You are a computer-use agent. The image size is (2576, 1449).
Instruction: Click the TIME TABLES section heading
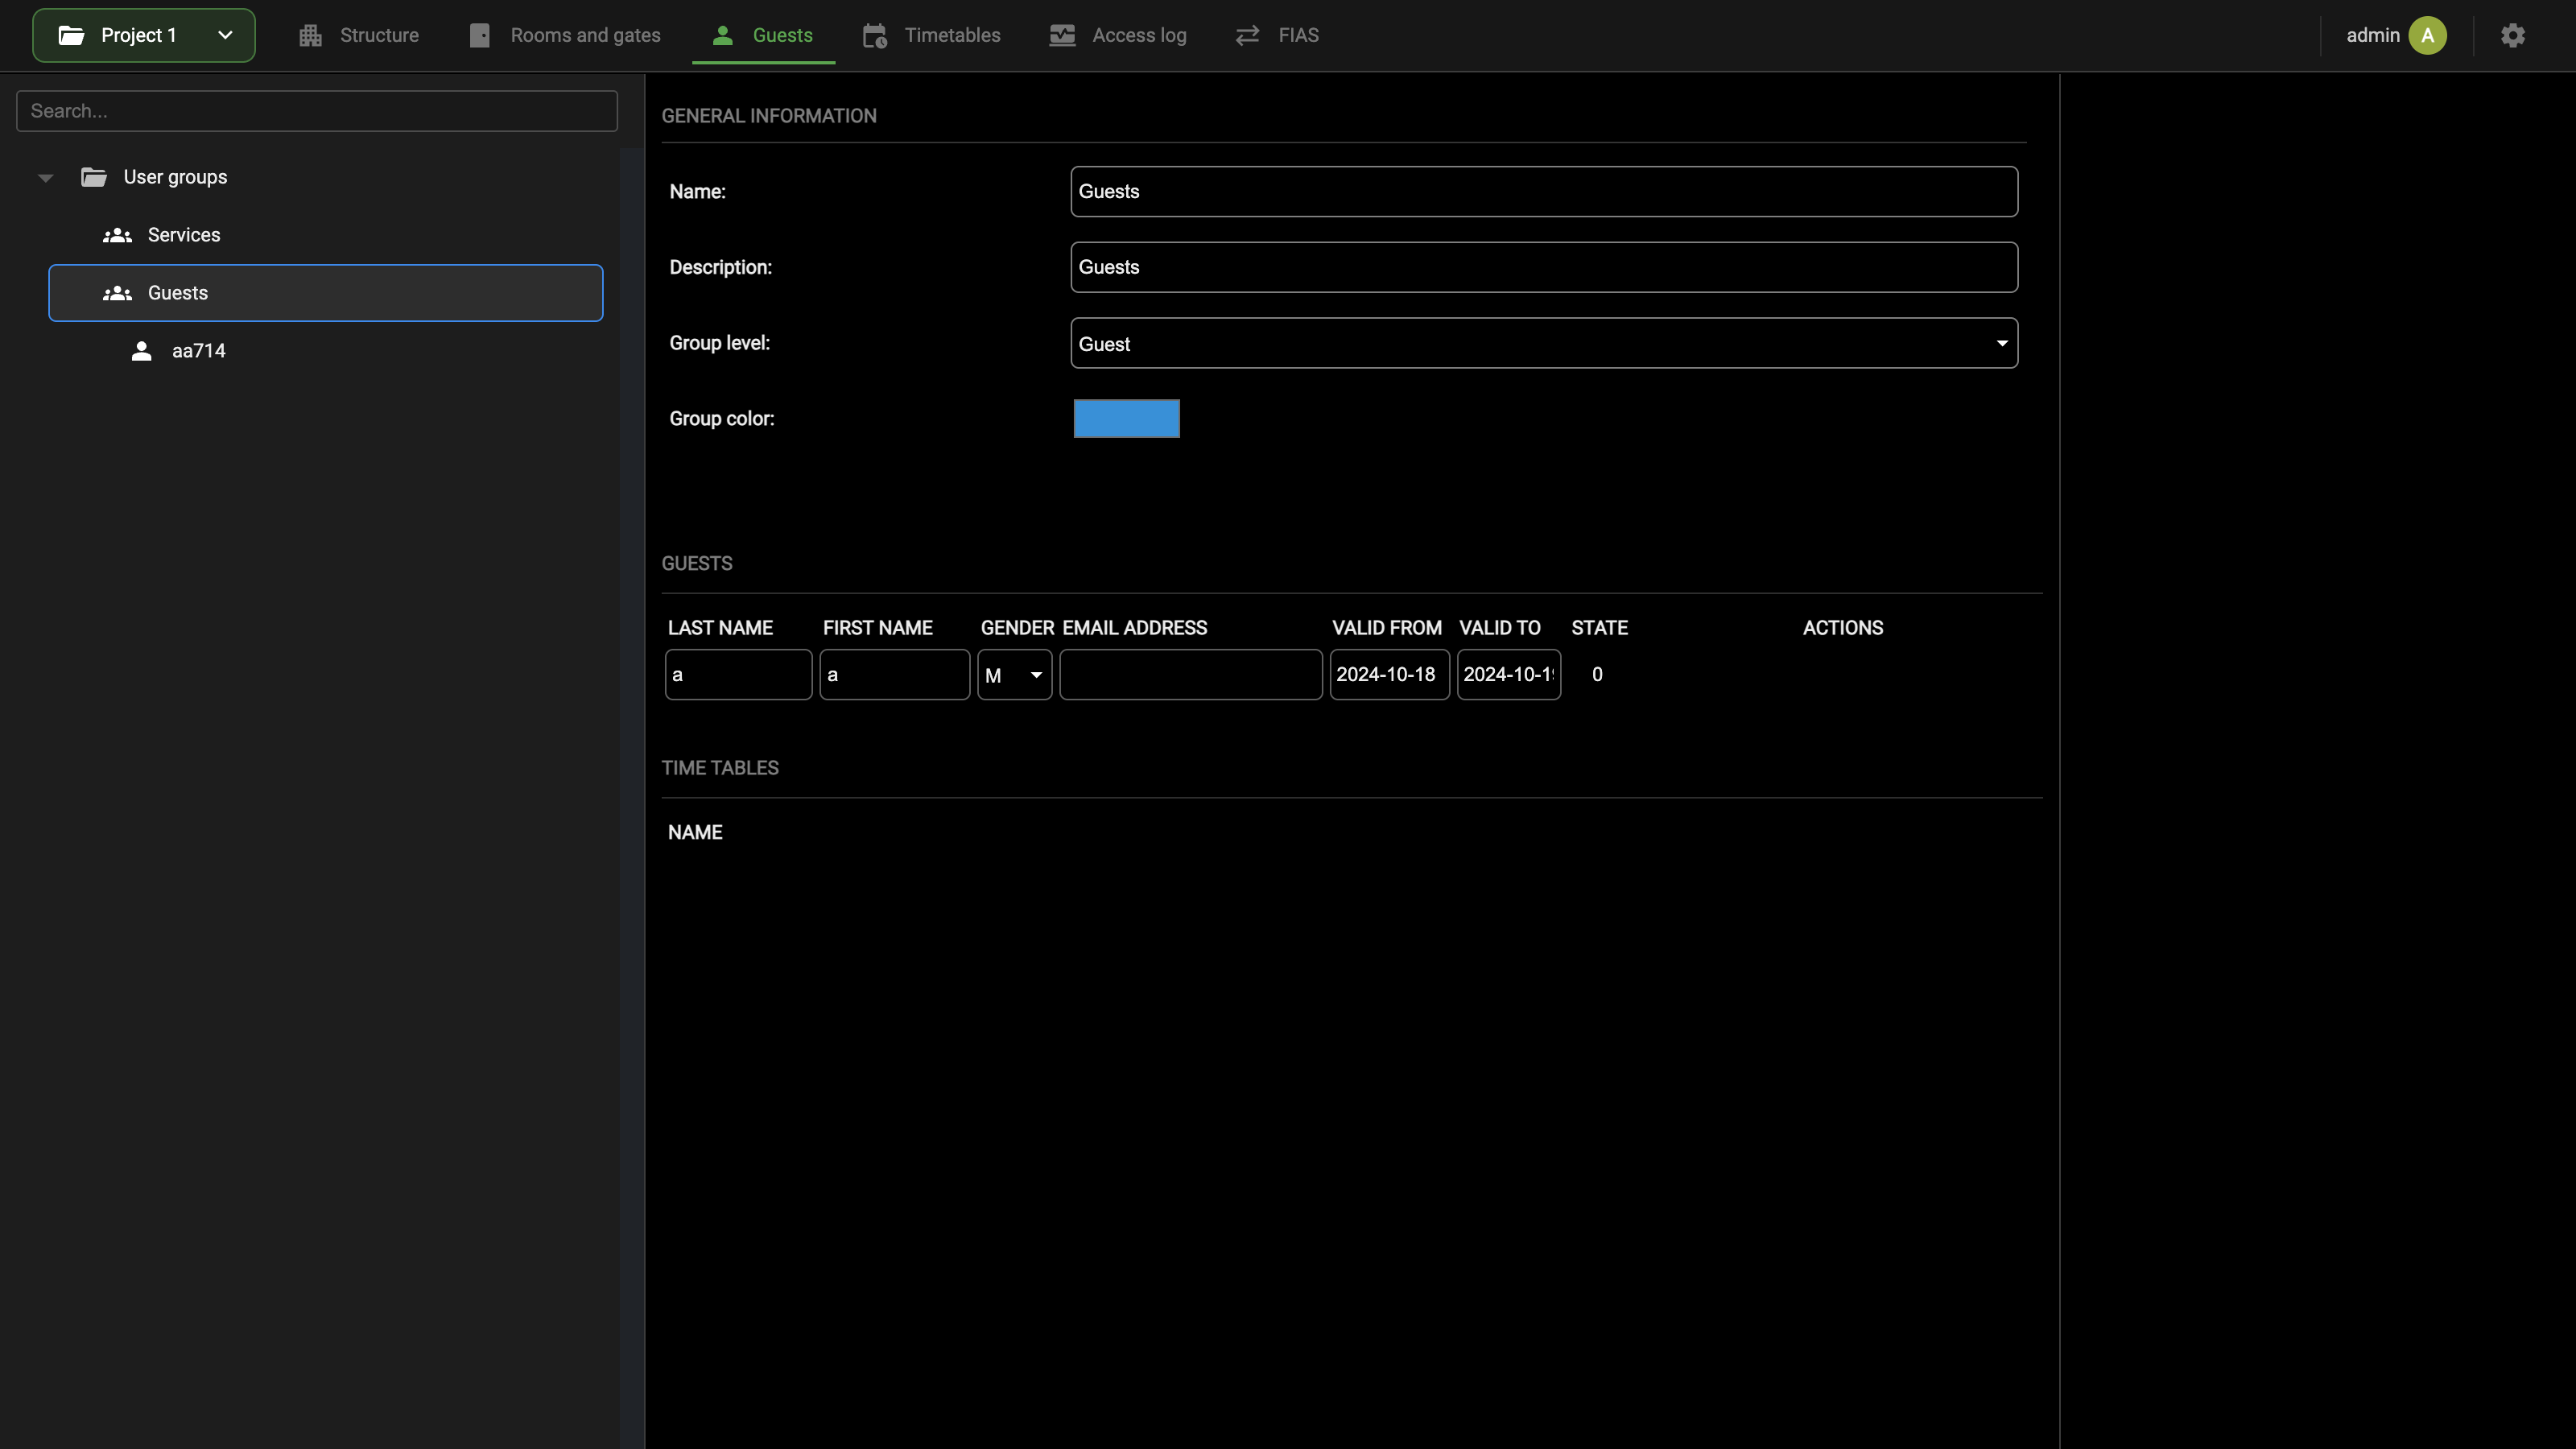click(720, 768)
